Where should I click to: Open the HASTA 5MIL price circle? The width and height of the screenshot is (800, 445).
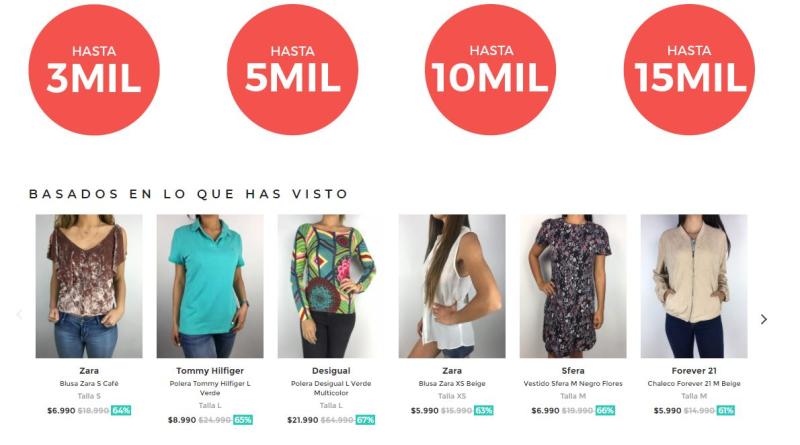click(292, 70)
